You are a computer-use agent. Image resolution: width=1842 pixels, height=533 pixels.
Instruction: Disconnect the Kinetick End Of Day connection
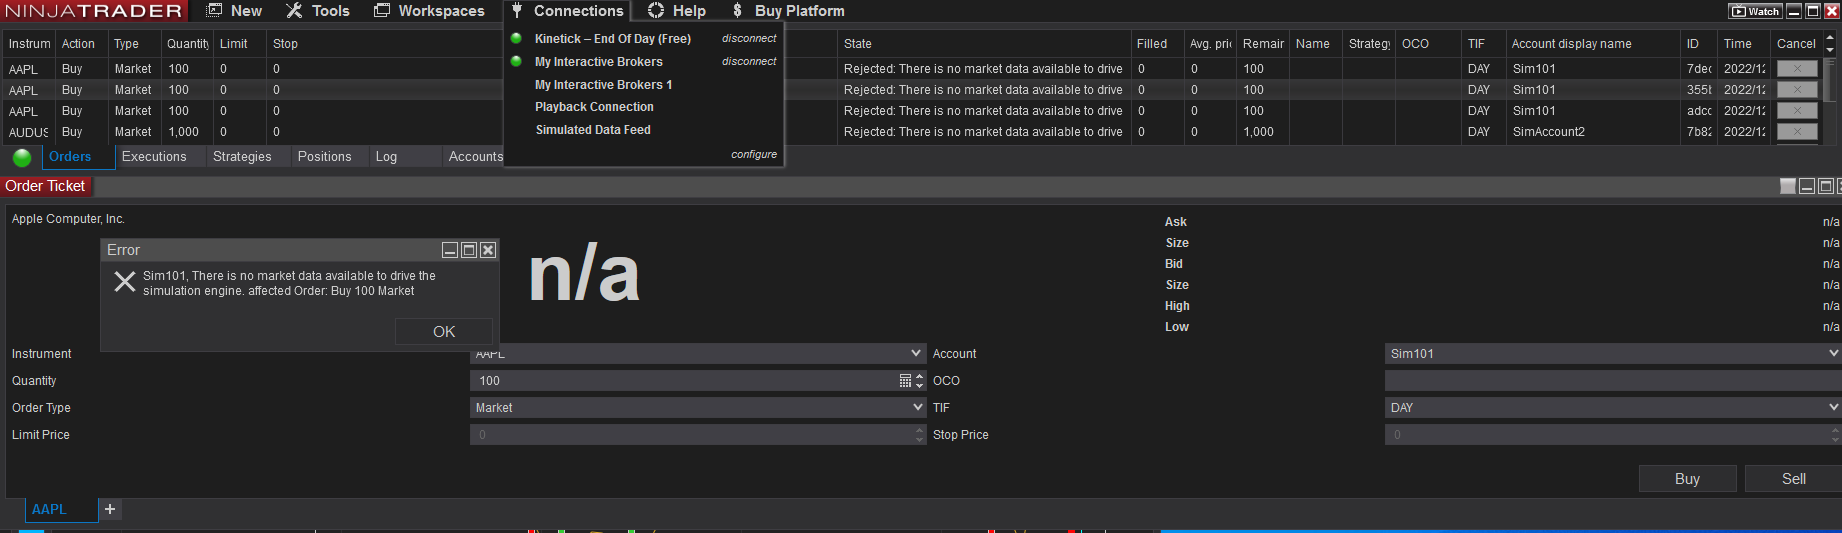coord(749,39)
